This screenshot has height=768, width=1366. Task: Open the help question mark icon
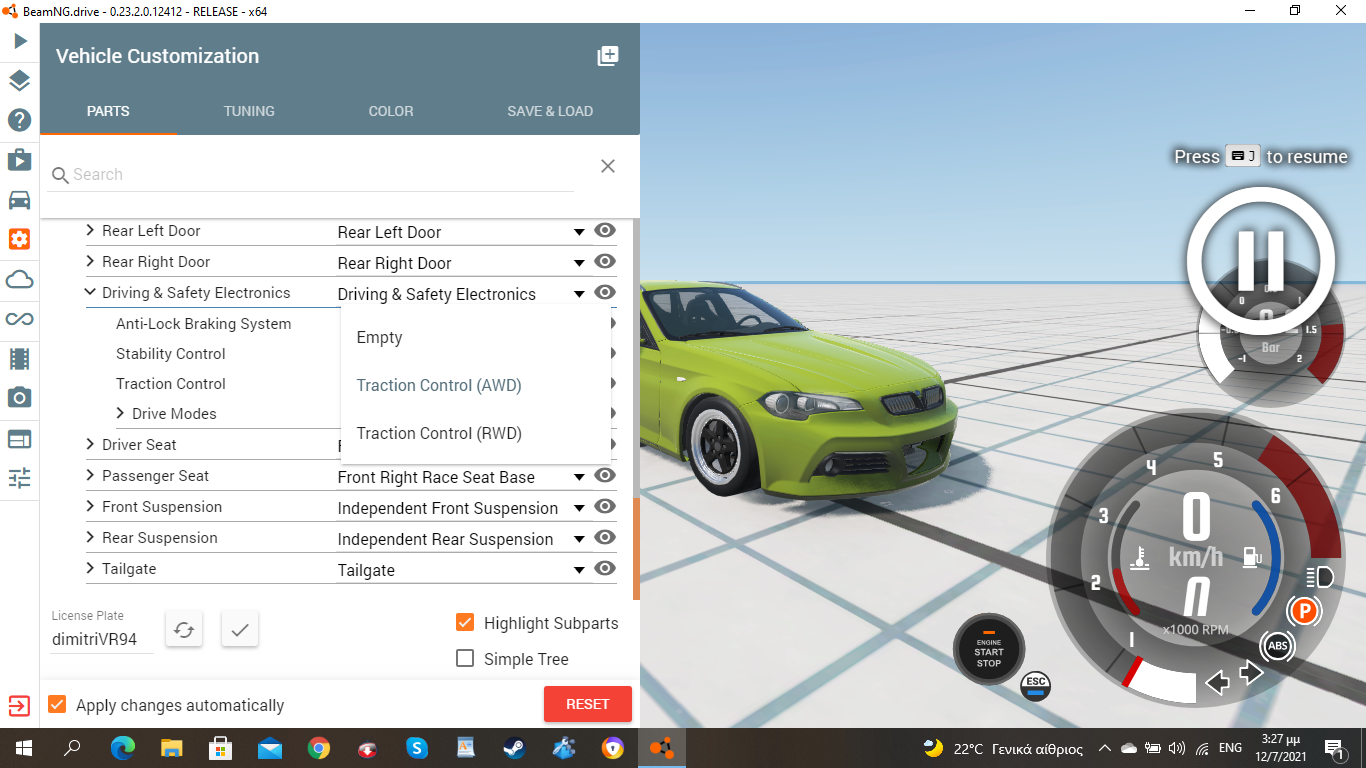click(x=20, y=120)
